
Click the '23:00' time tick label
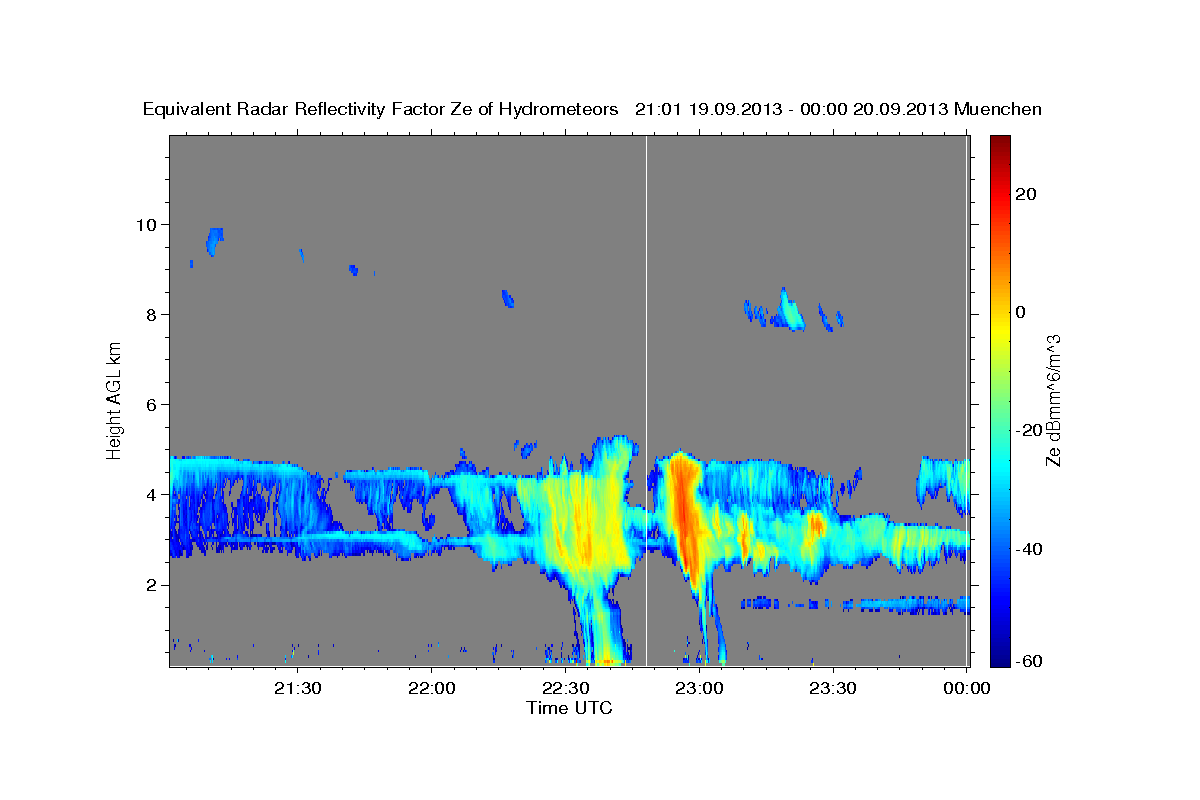(x=699, y=688)
